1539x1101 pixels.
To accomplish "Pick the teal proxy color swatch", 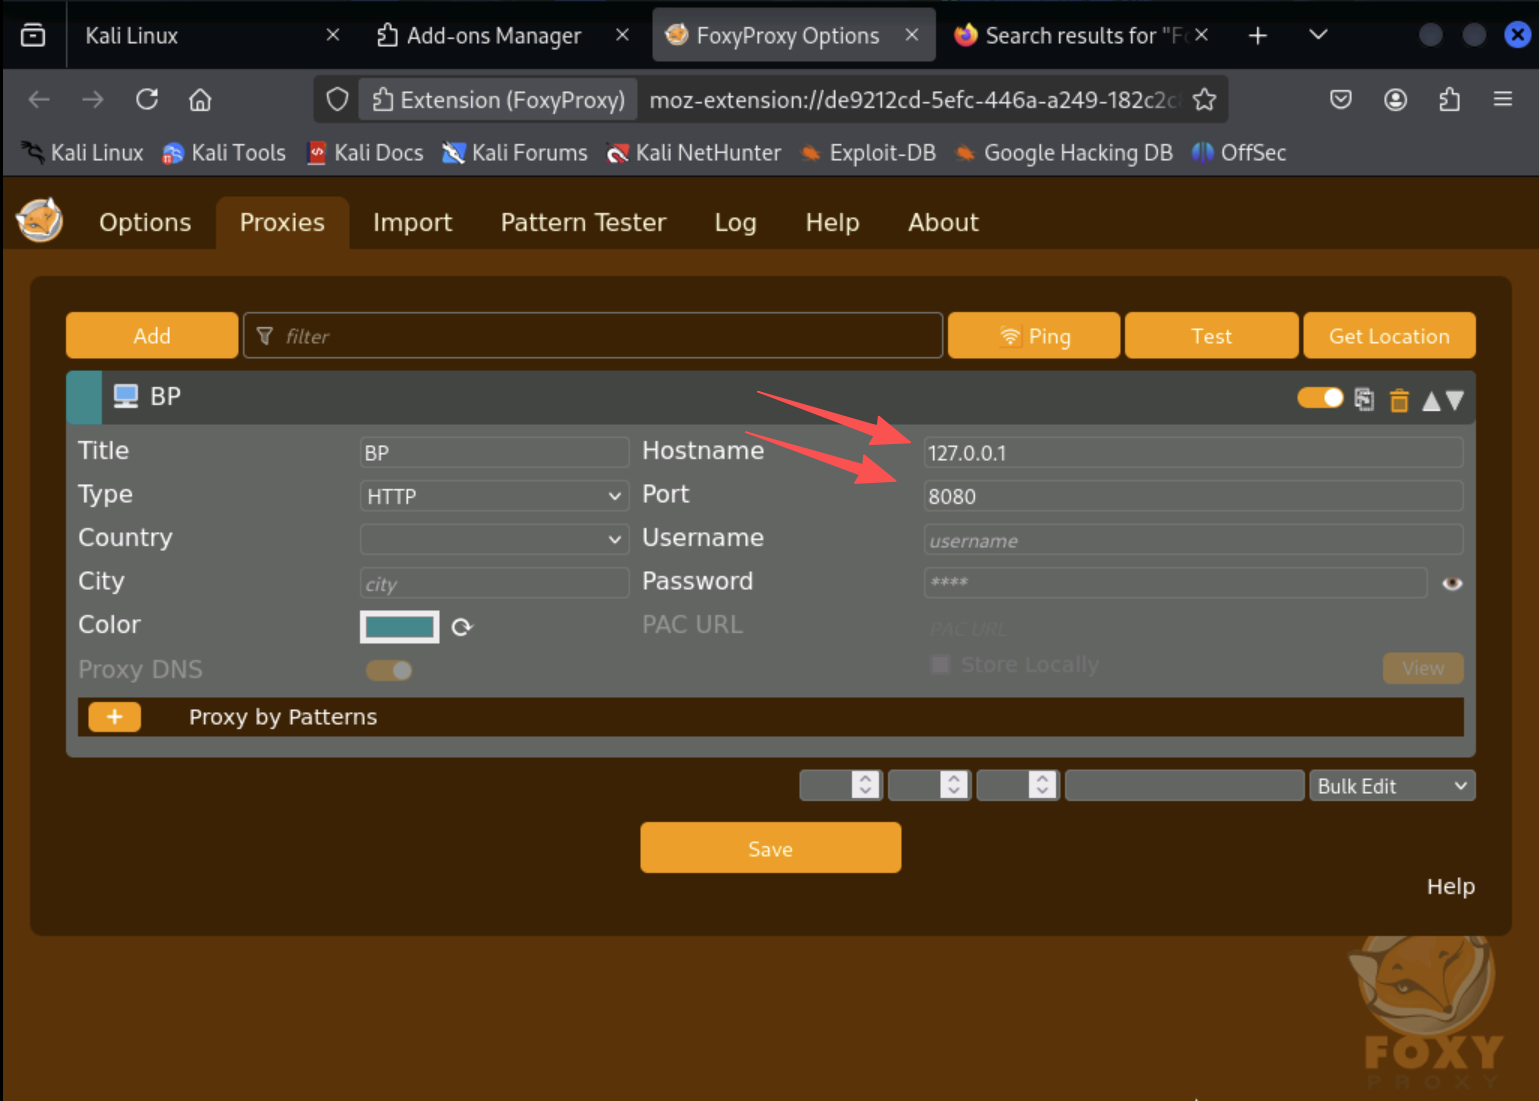I will [399, 627].
